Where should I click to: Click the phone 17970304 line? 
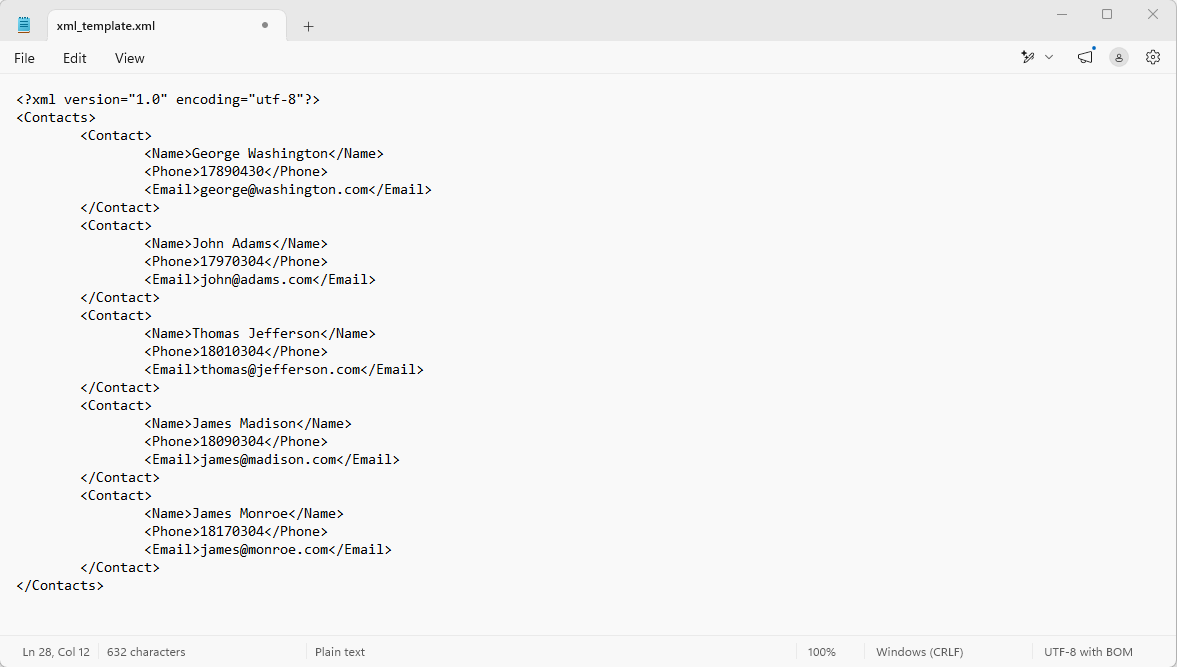pyautogui.click(x=236, y=261)
